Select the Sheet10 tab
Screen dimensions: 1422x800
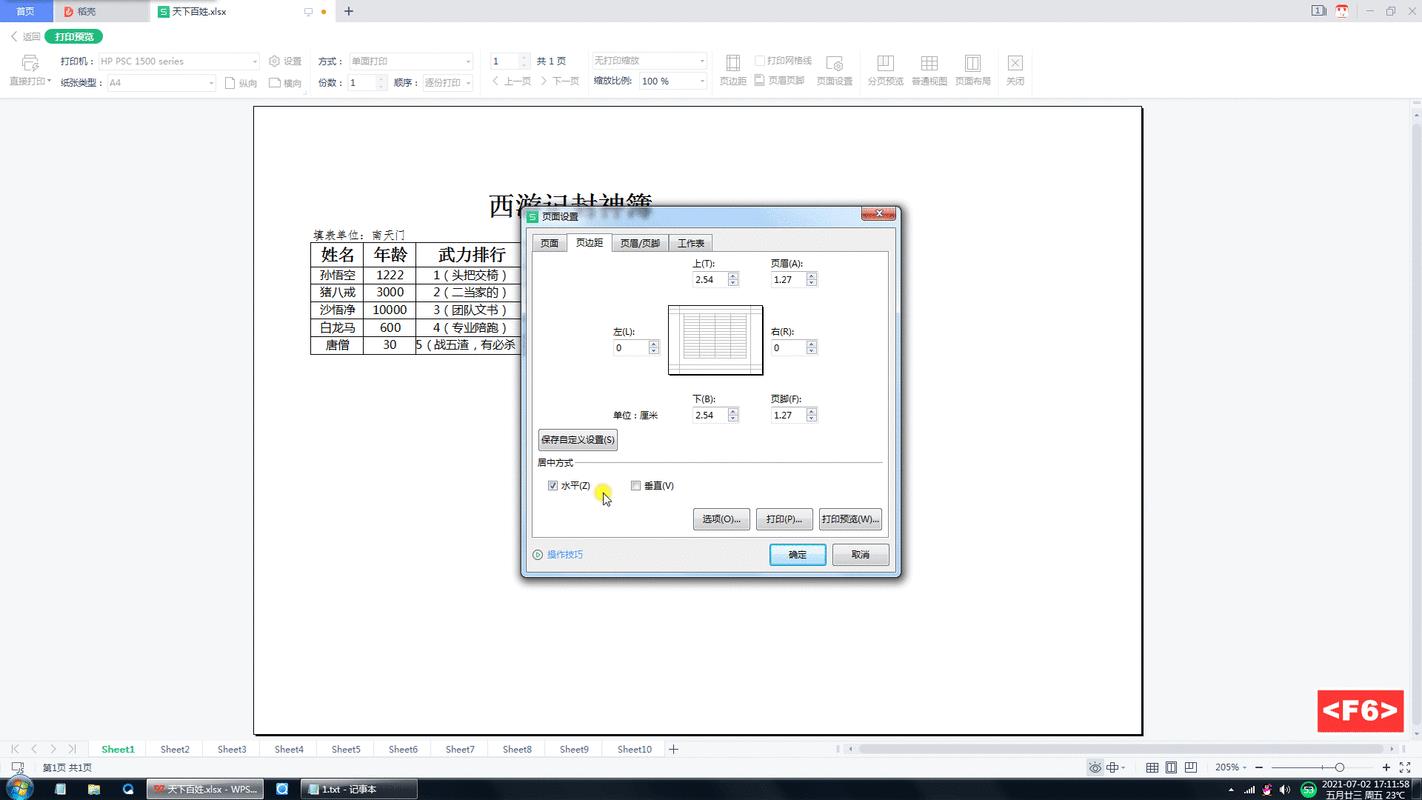[x=634, y=749]
